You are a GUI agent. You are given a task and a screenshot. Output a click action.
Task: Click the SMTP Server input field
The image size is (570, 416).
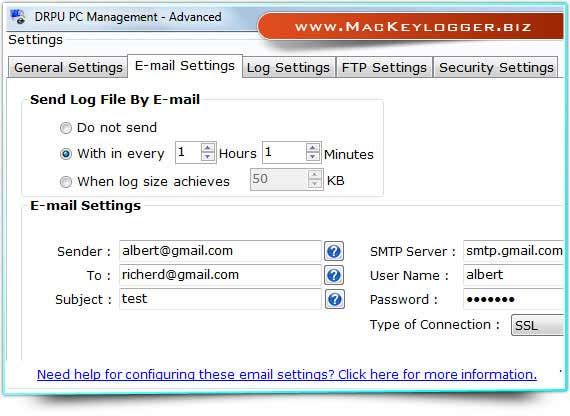coord(513,251)
